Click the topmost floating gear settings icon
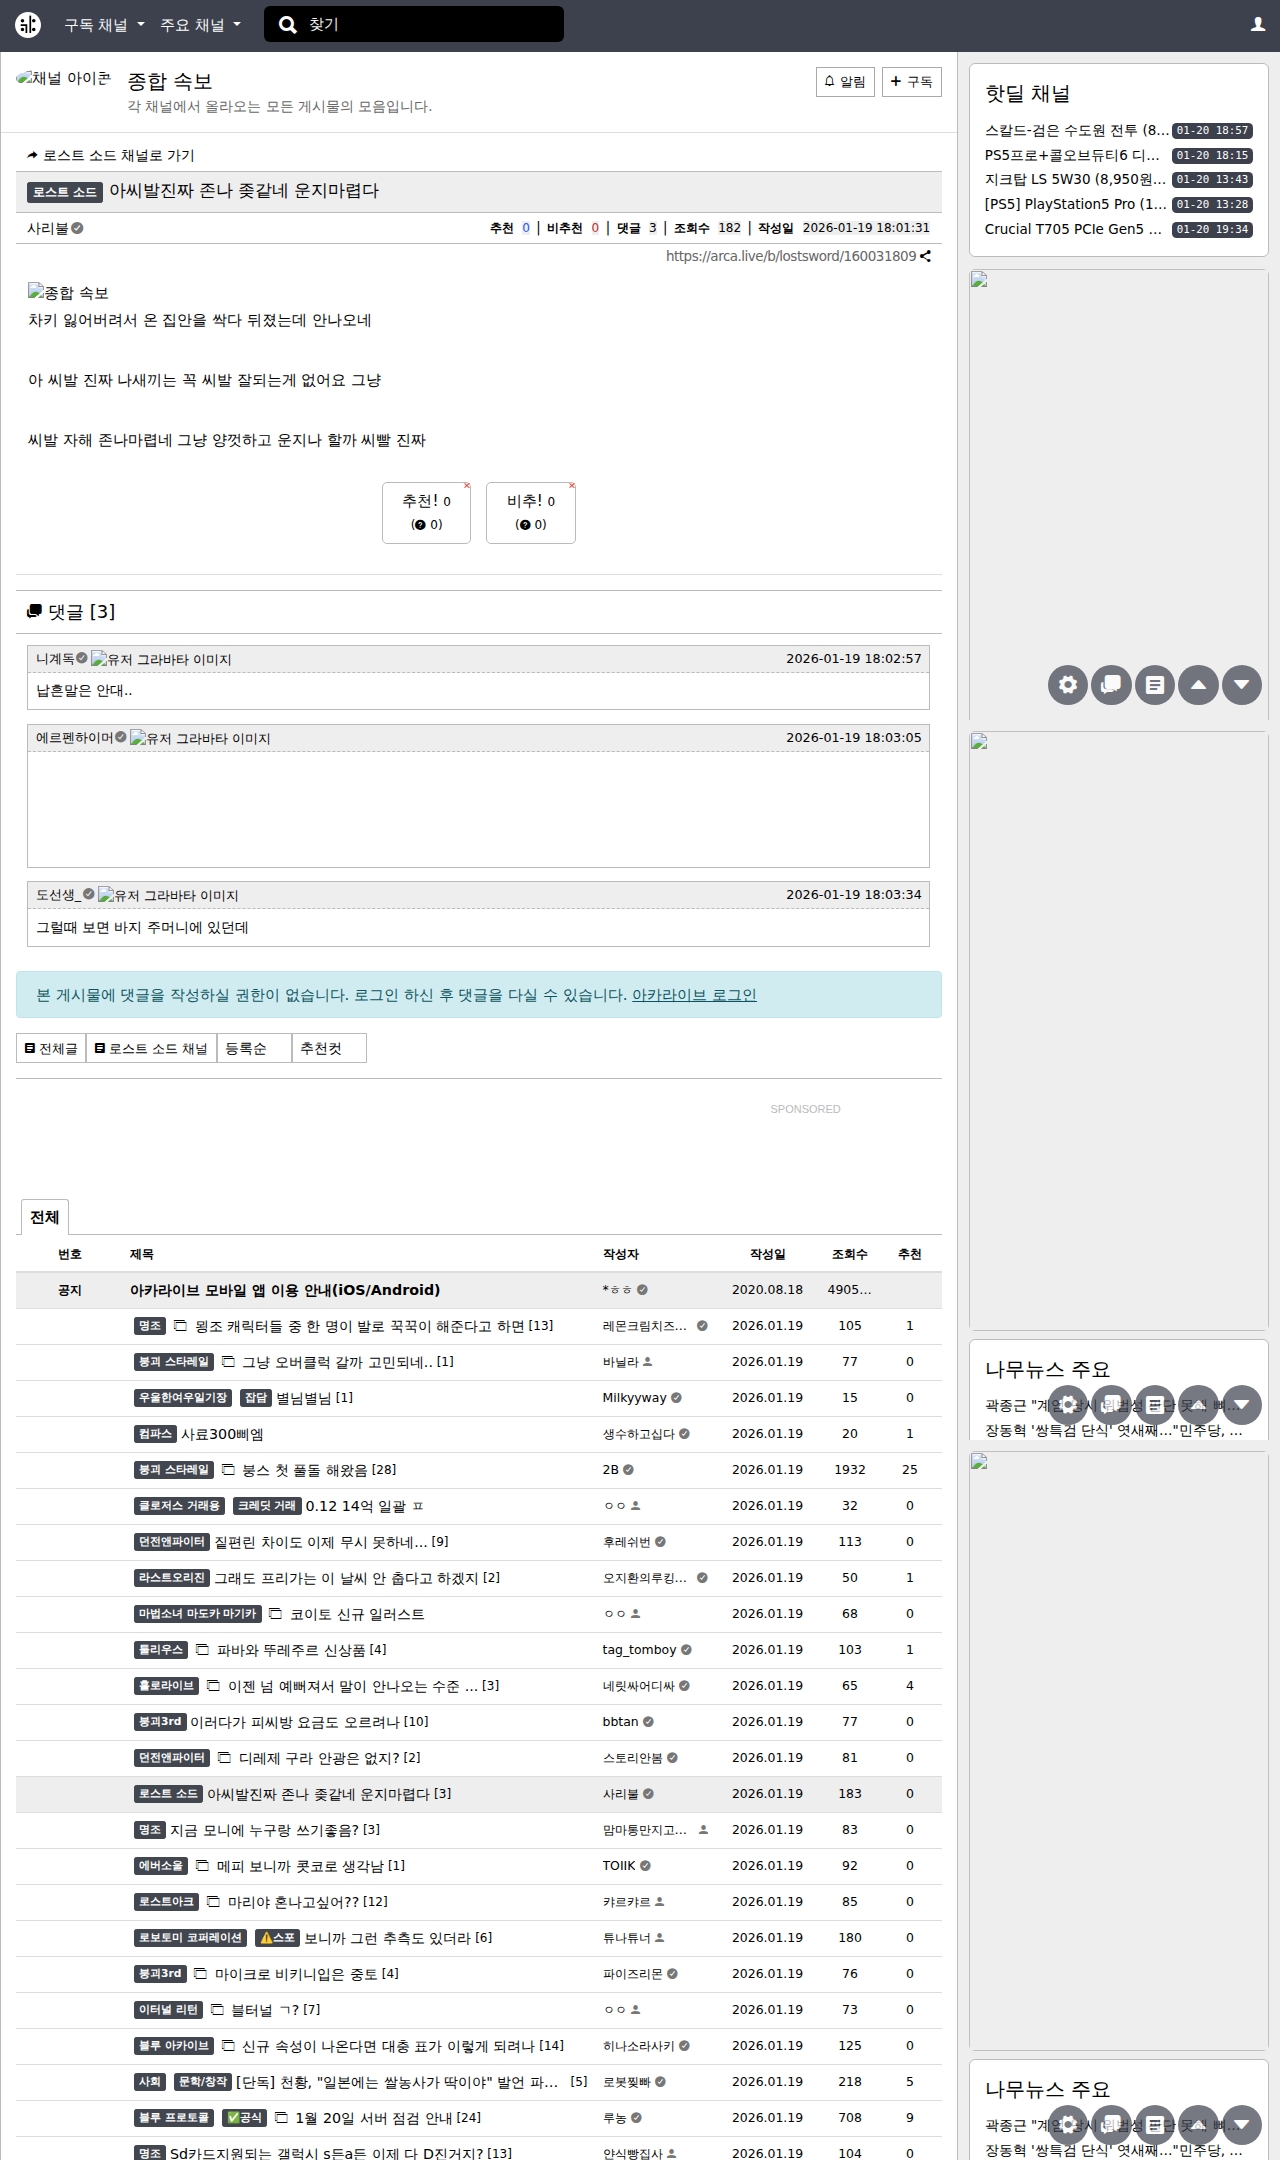The image size is (1280, 2160). click(1068, 685)
